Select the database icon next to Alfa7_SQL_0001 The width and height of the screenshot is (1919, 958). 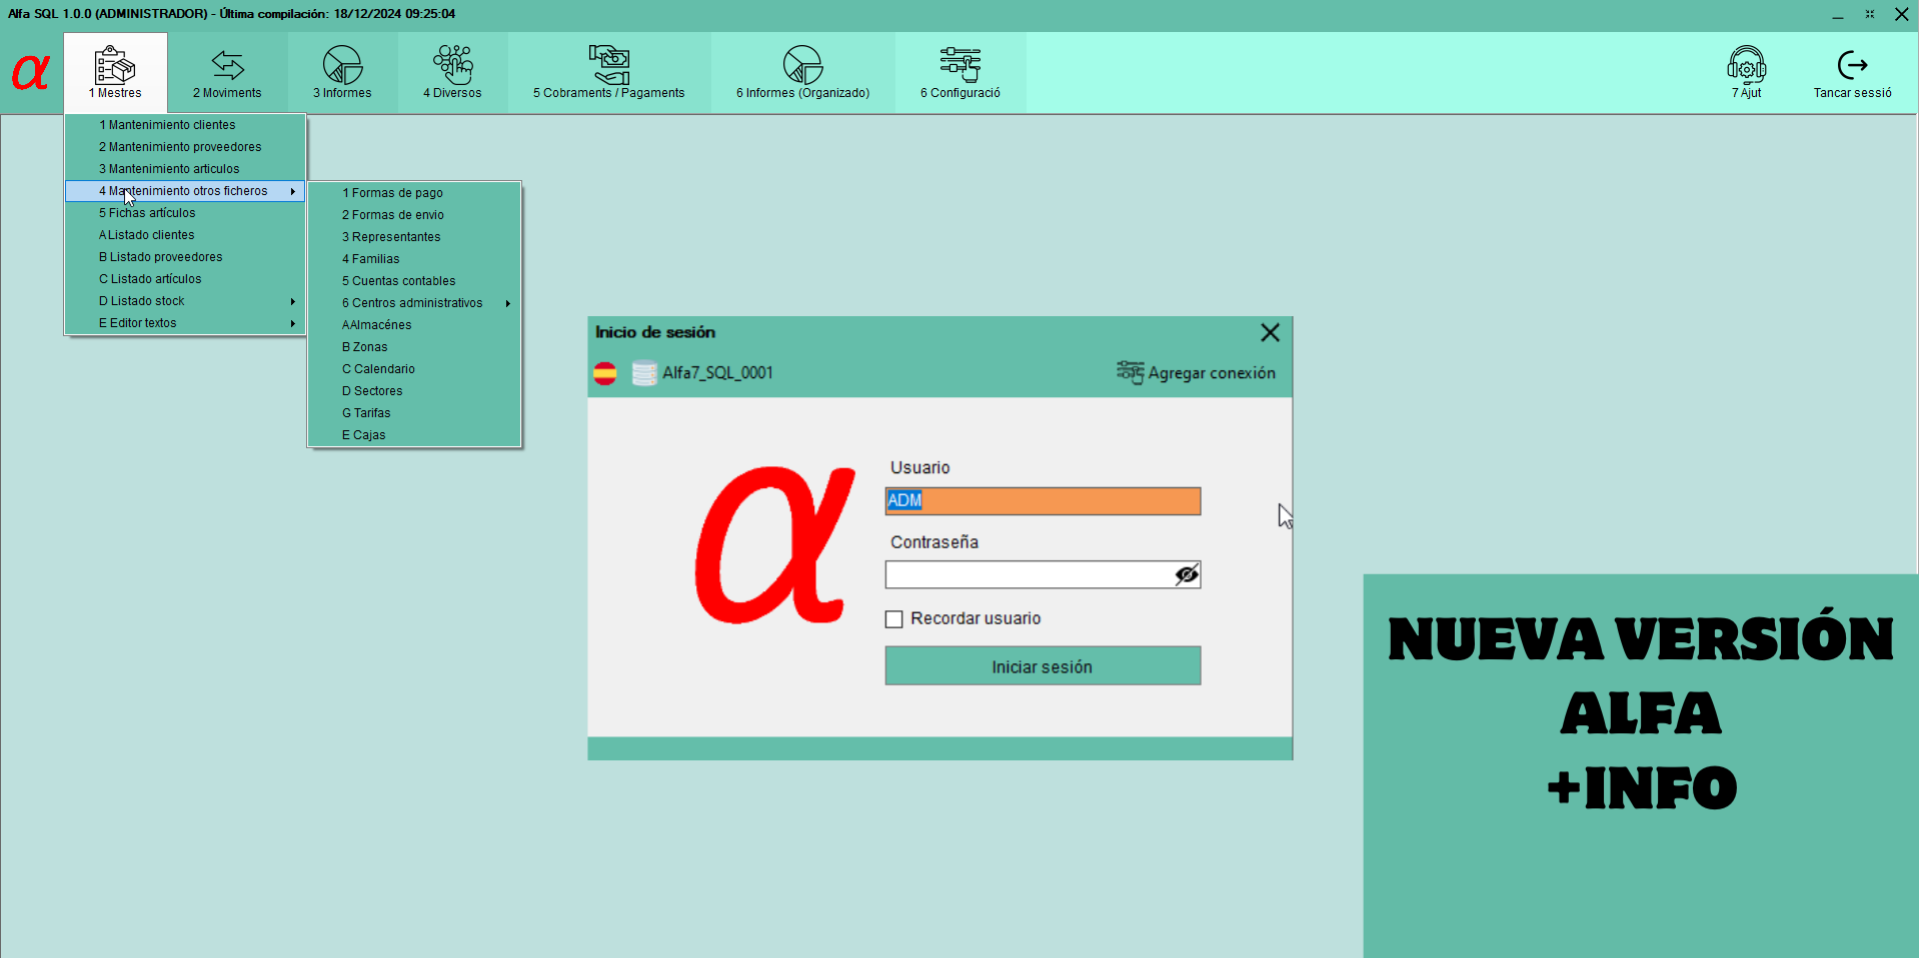point(643,373)
